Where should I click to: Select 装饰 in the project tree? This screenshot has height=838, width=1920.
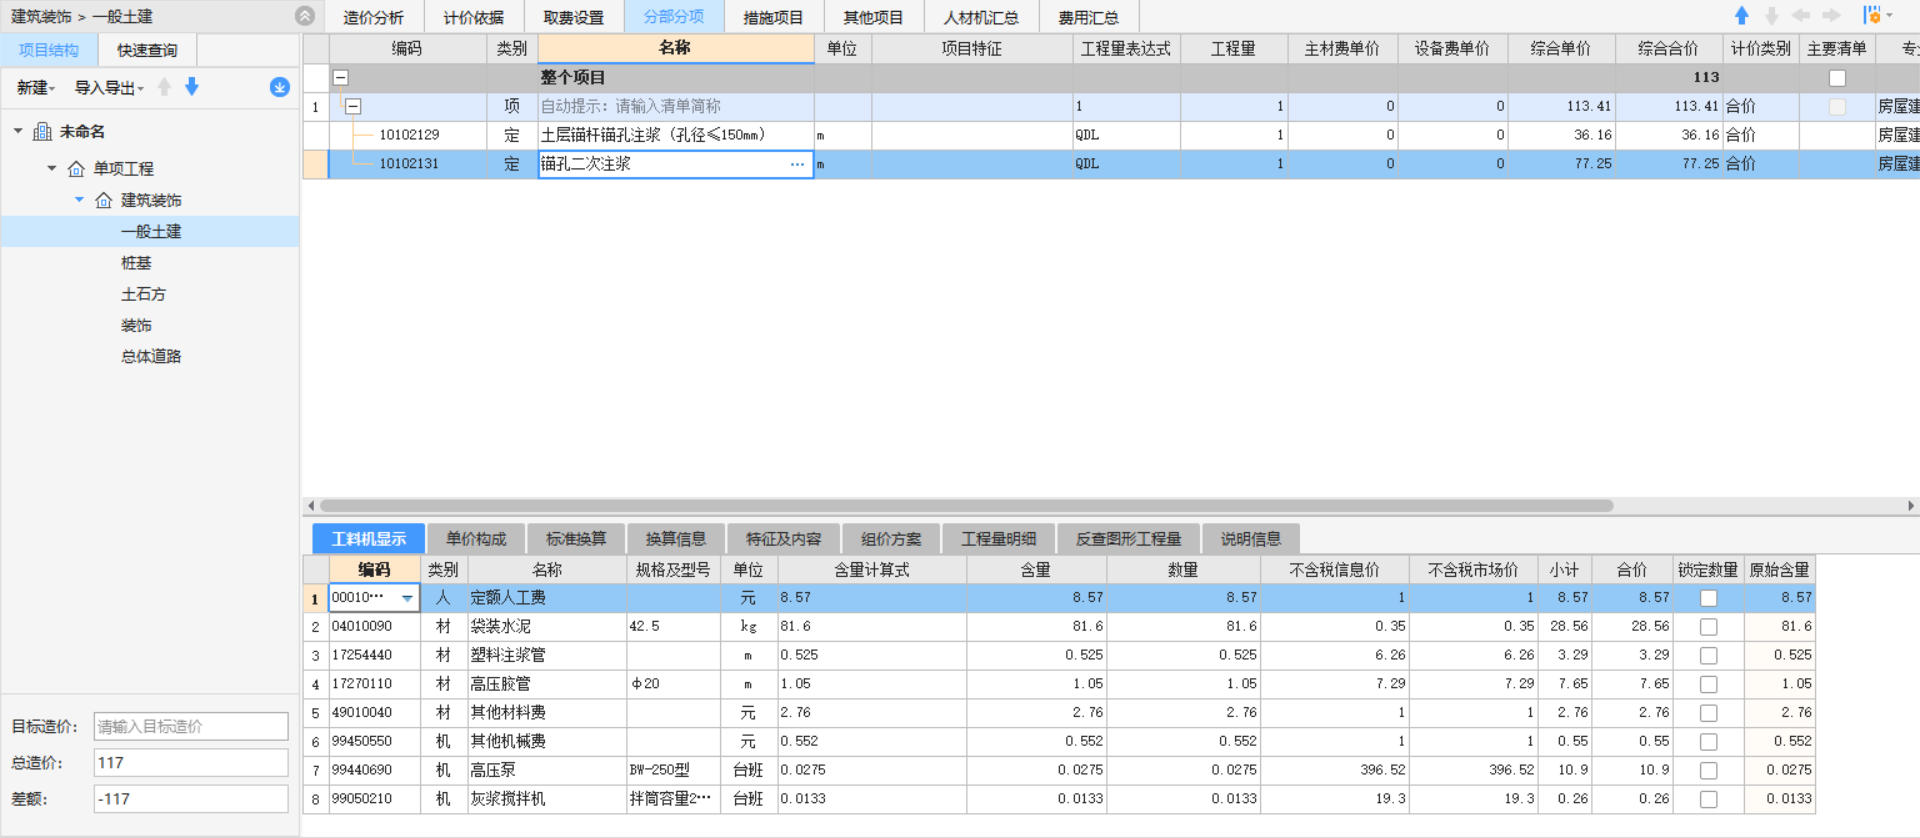(x=136, y=325)
